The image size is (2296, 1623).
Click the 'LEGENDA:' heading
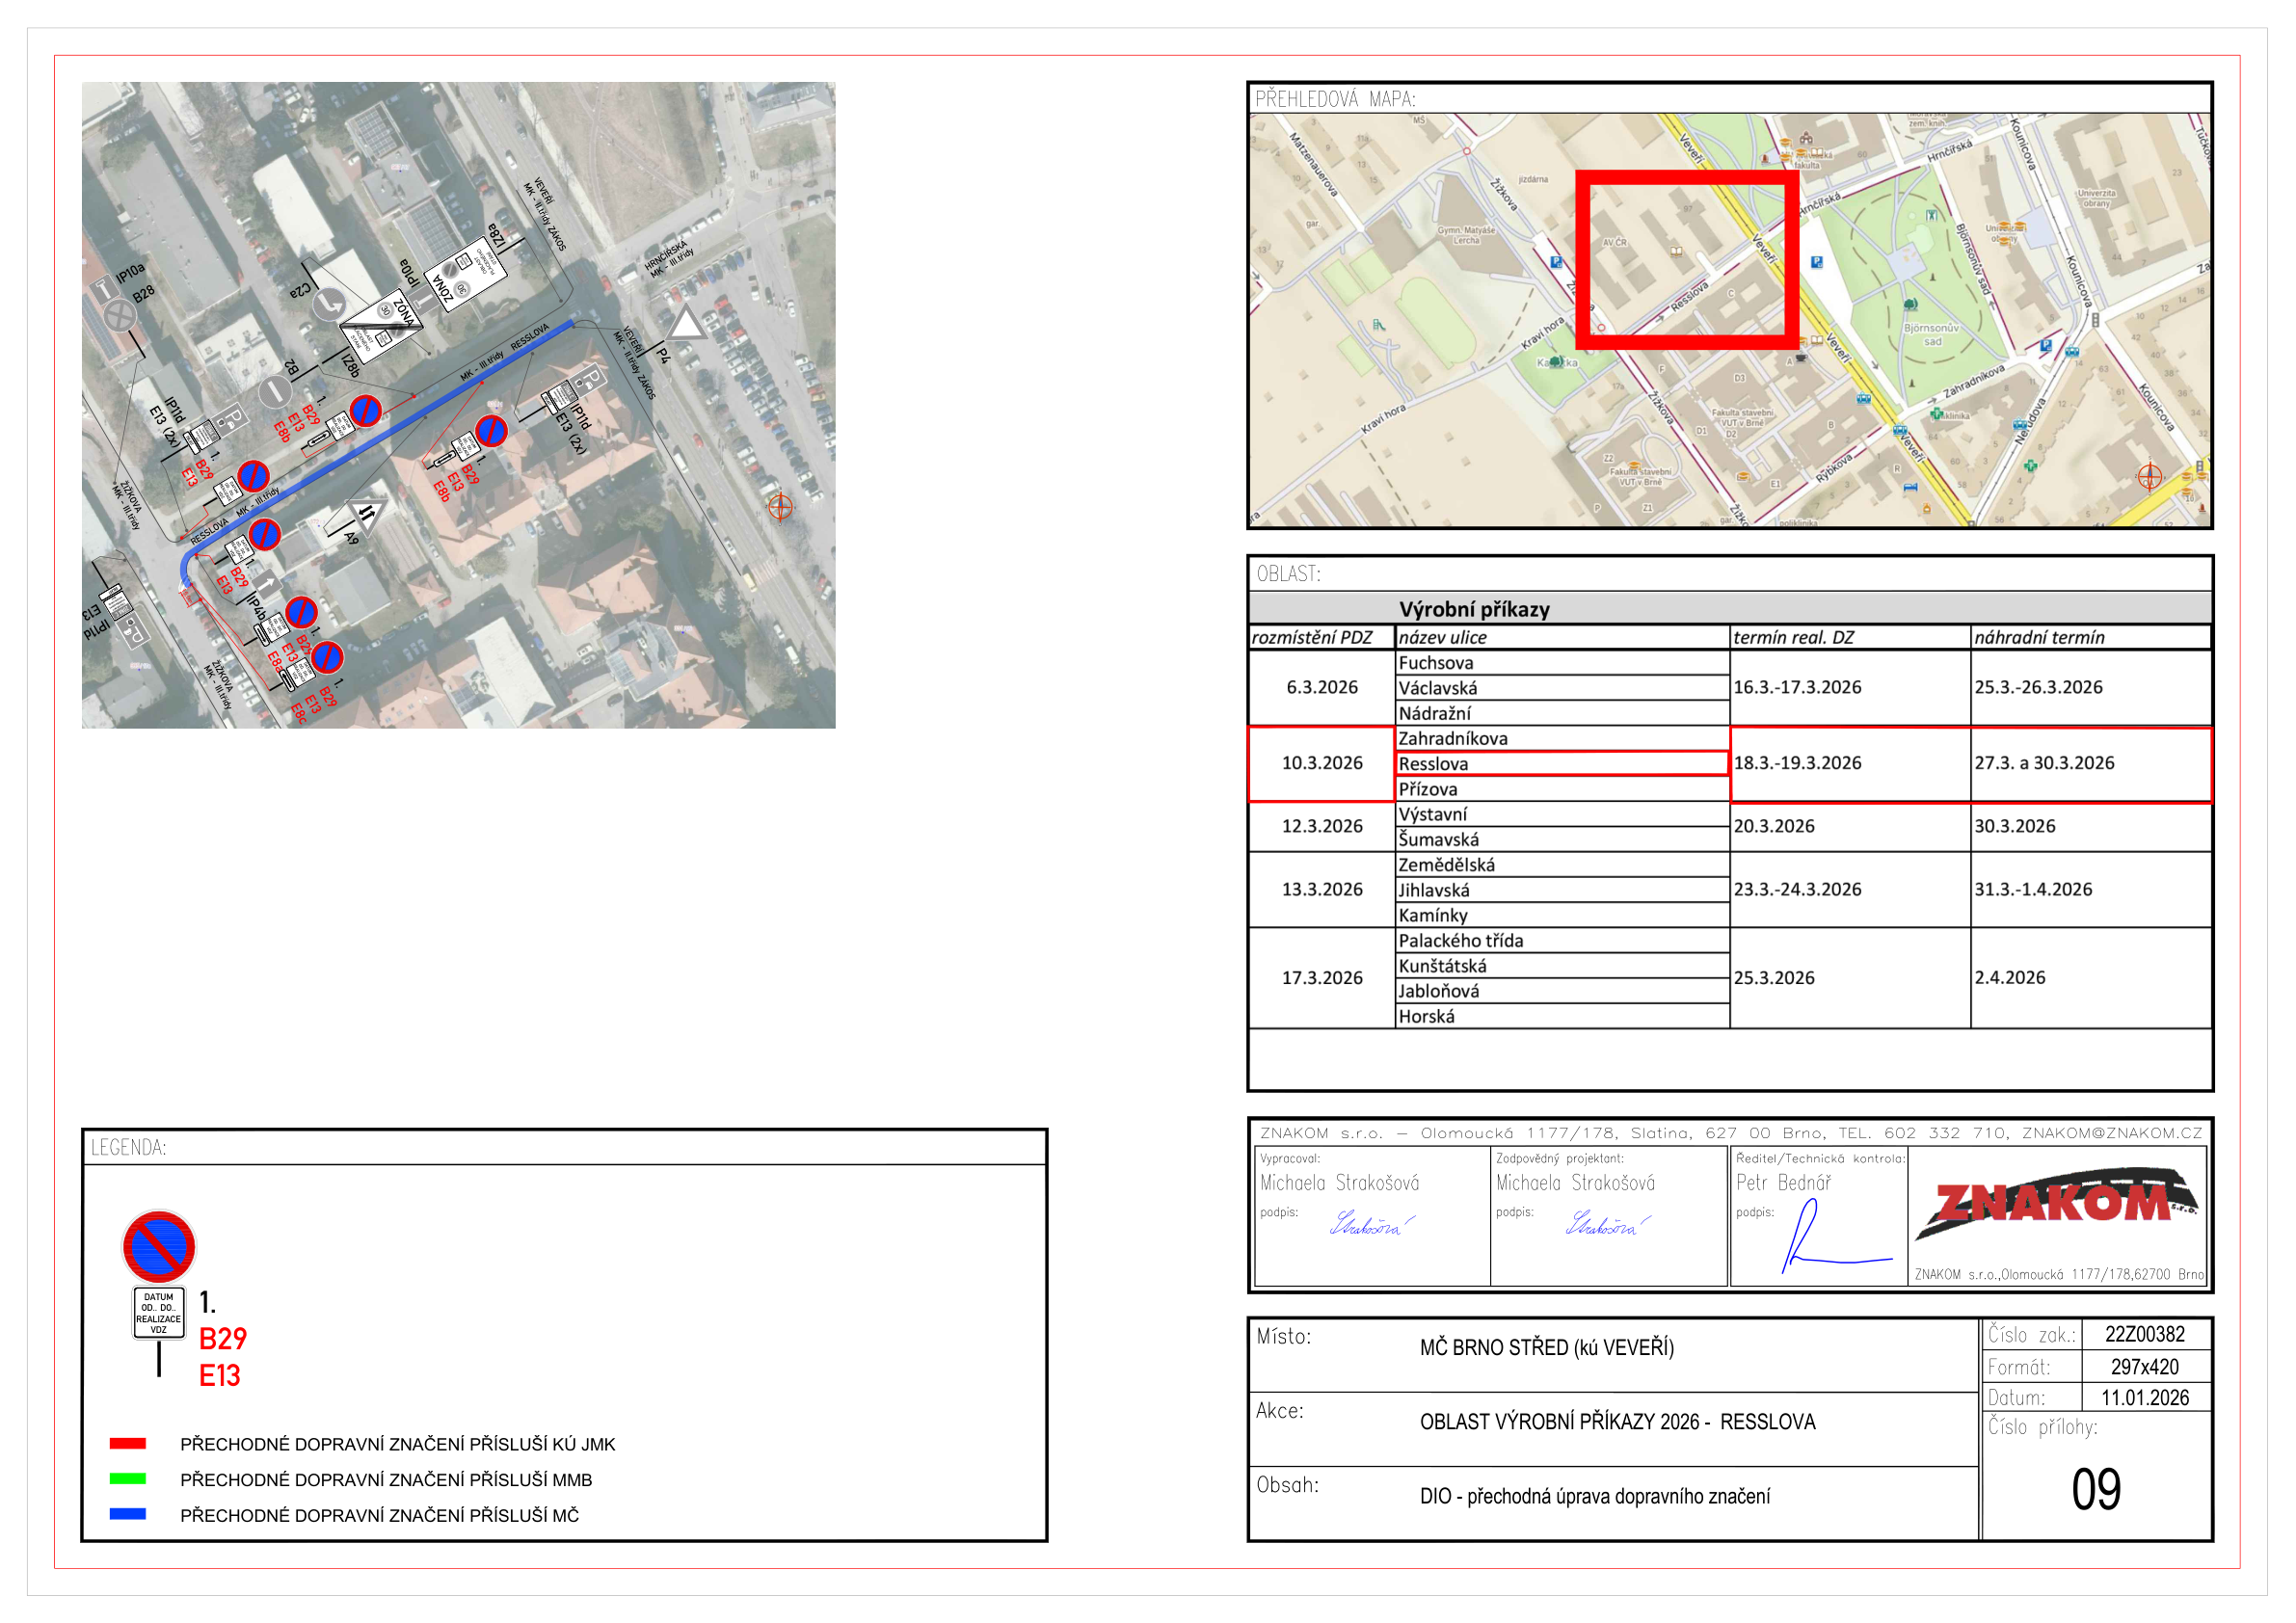coord(129,1147)
